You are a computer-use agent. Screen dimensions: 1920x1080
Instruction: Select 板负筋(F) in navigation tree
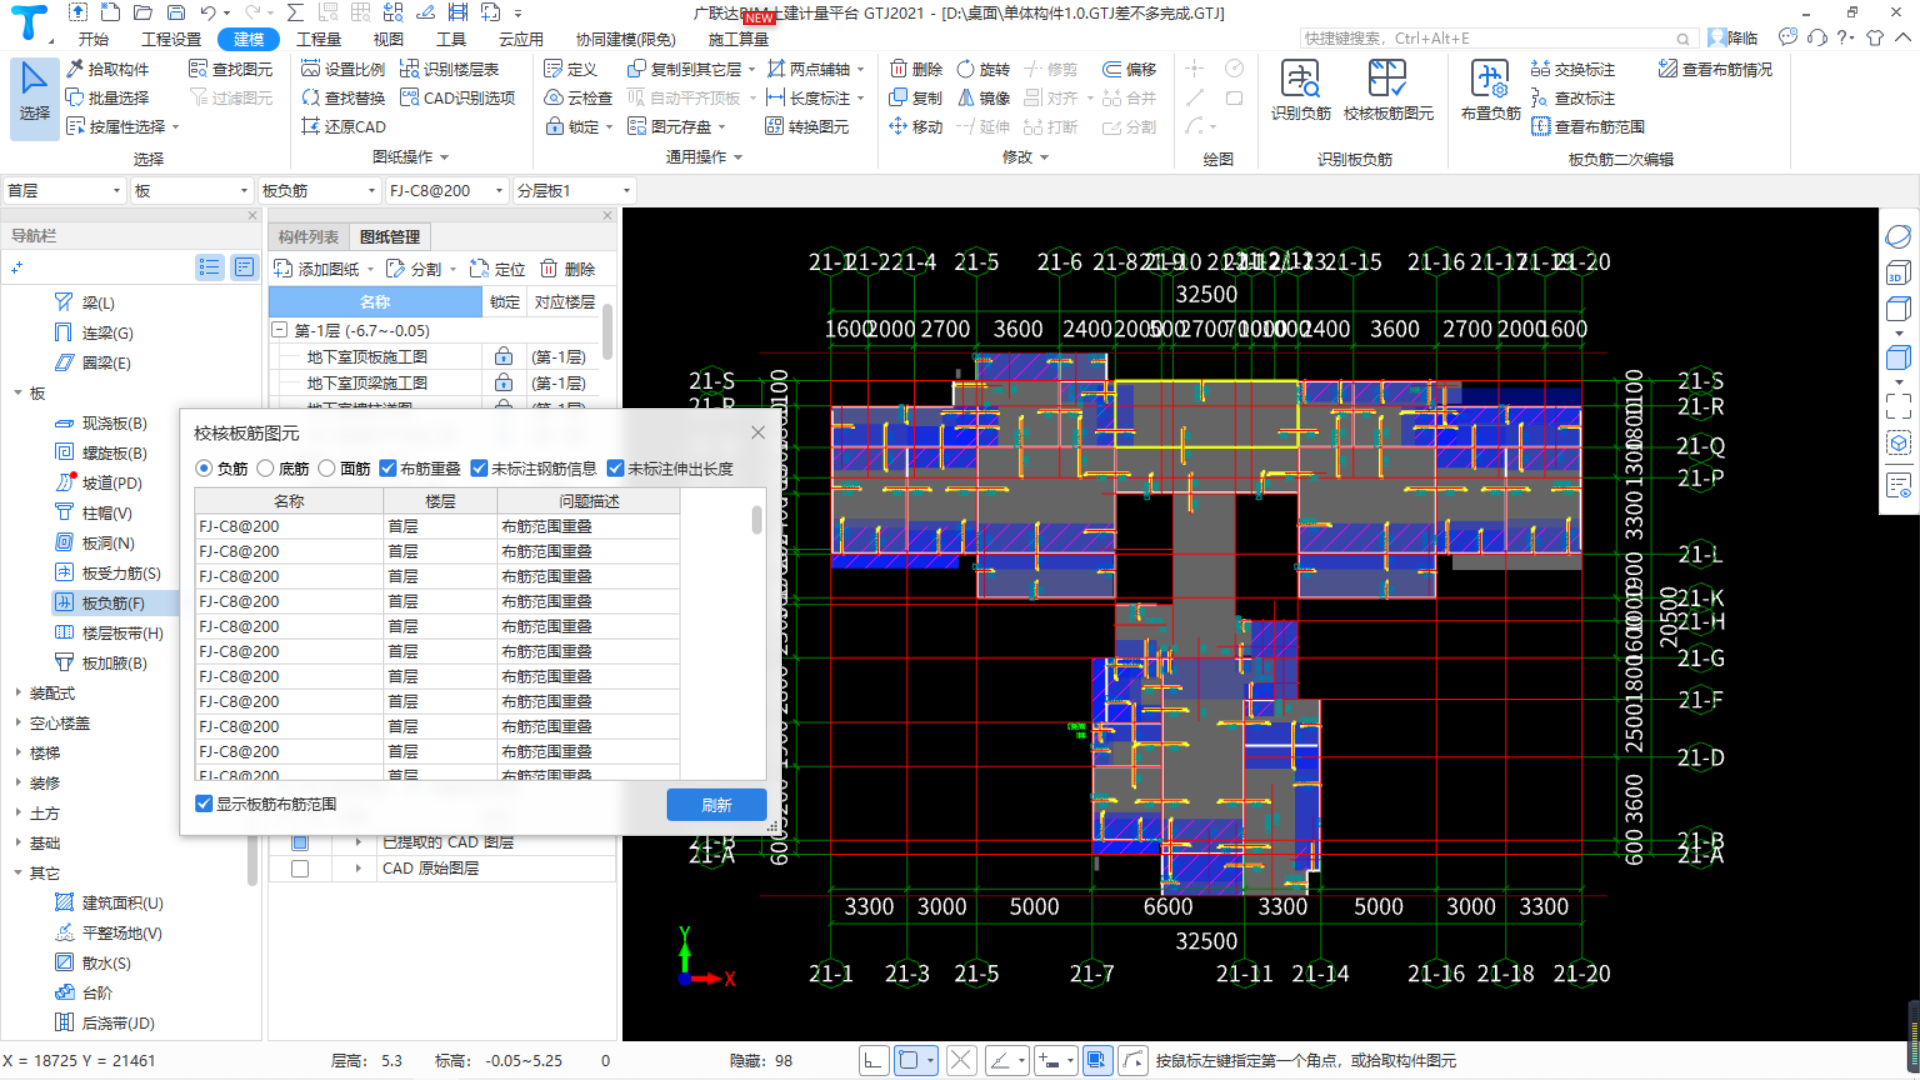pyautogui.click(x=113, y=603)
